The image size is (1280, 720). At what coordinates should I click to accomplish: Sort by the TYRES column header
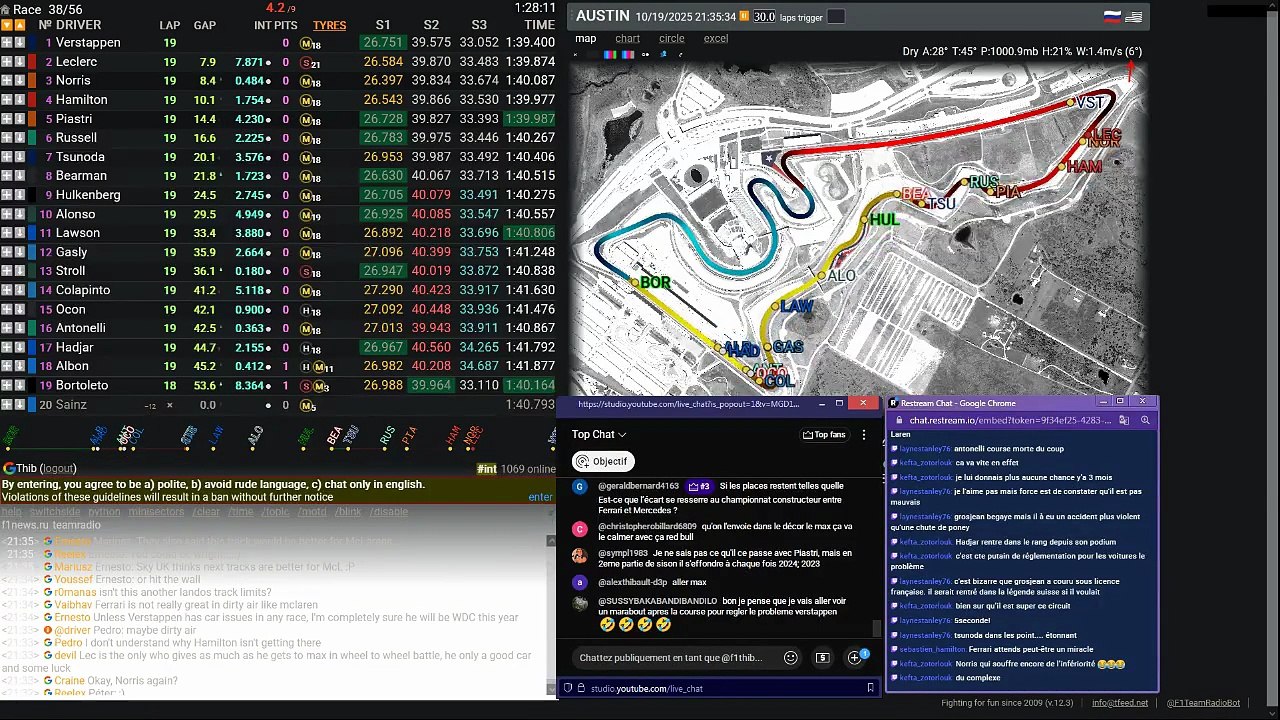click(x=330, y=25)
